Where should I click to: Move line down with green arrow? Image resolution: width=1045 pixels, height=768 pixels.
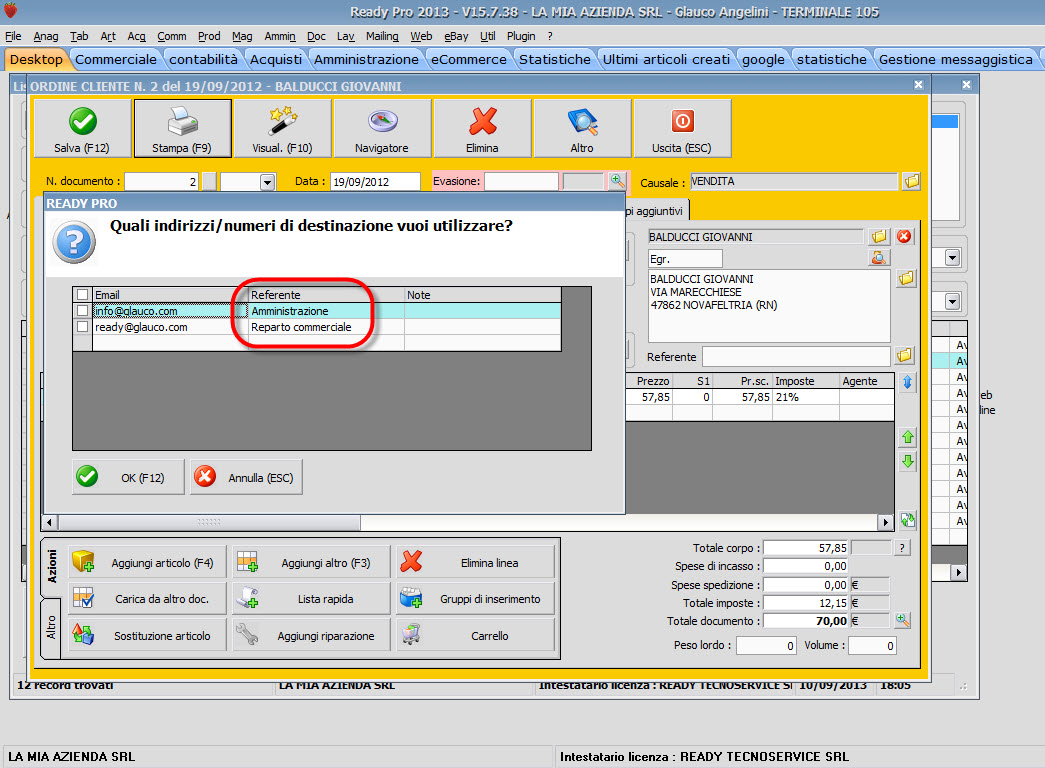[x=907, y=461]
